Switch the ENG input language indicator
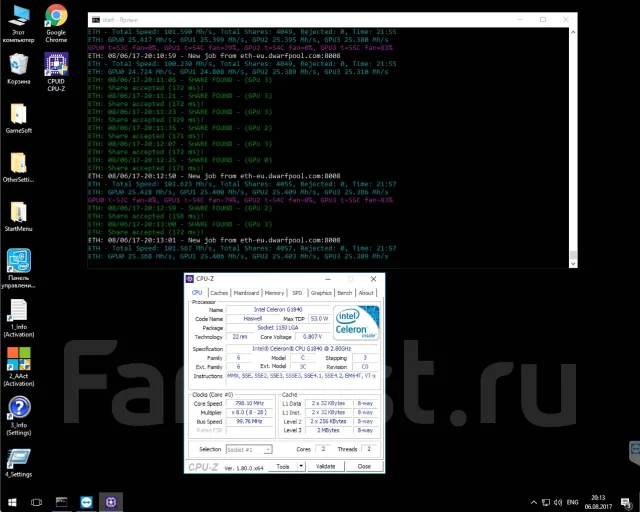The width and height of the screenshot is (640, 512). click(x=573, y=502)
